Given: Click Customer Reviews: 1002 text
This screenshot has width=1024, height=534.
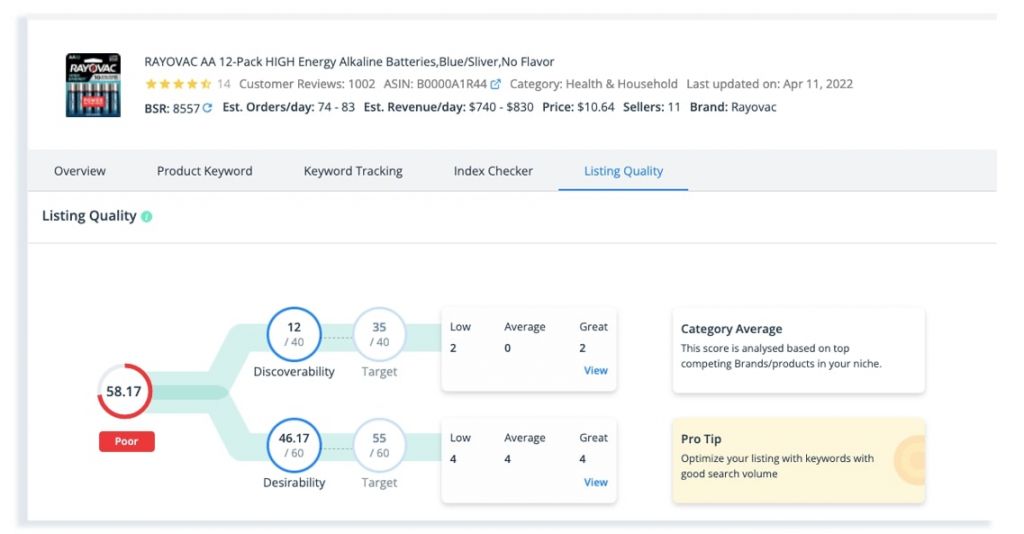Looking at the screenshot, I should [x=307, y=84].
